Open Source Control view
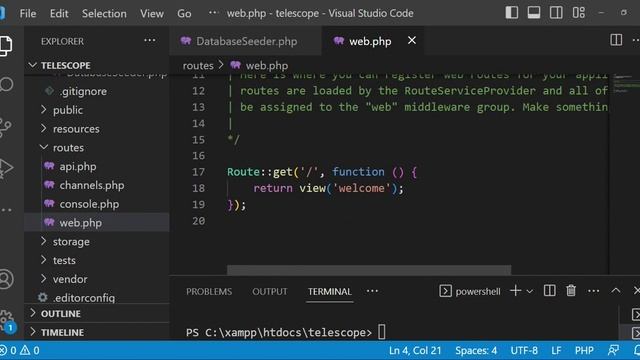Screen dimensions: 640x360 pos(5,127)
